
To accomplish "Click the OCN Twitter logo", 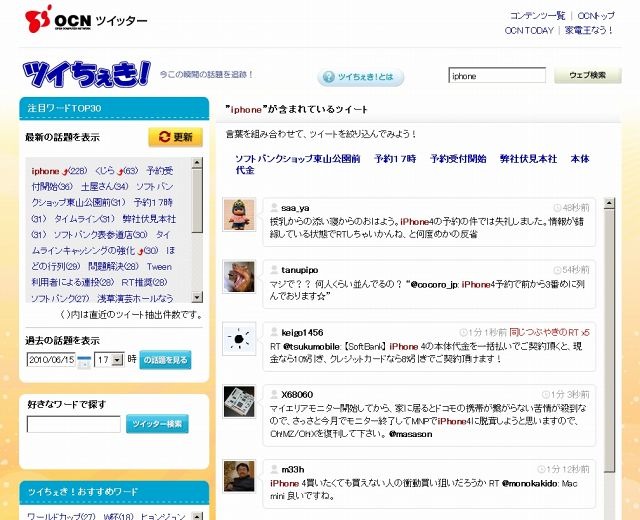I will tap(86, 19).
